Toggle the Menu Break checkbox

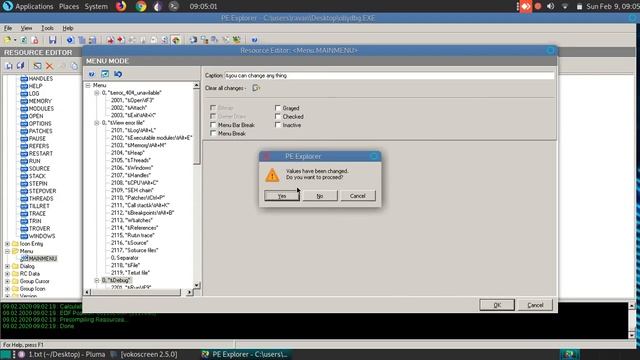[x=213, y=133]
